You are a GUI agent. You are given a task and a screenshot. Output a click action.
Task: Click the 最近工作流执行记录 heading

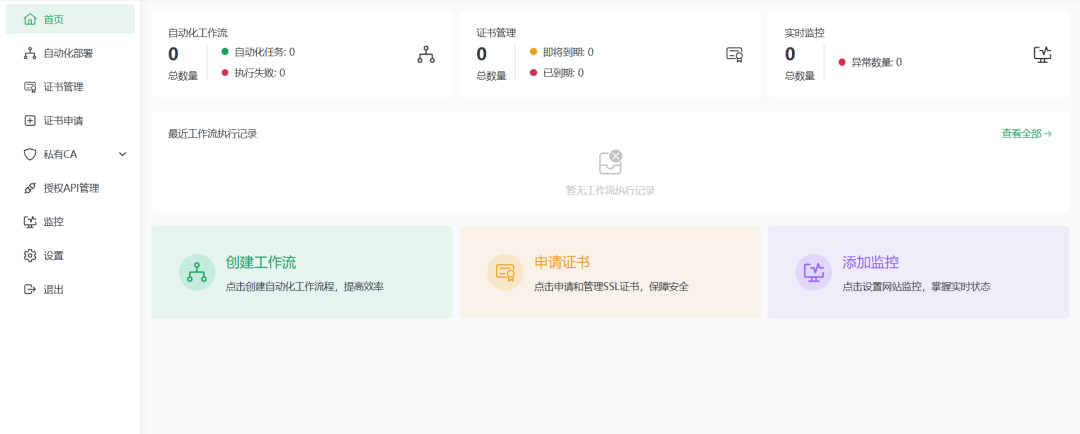click(x=213, y=134)
